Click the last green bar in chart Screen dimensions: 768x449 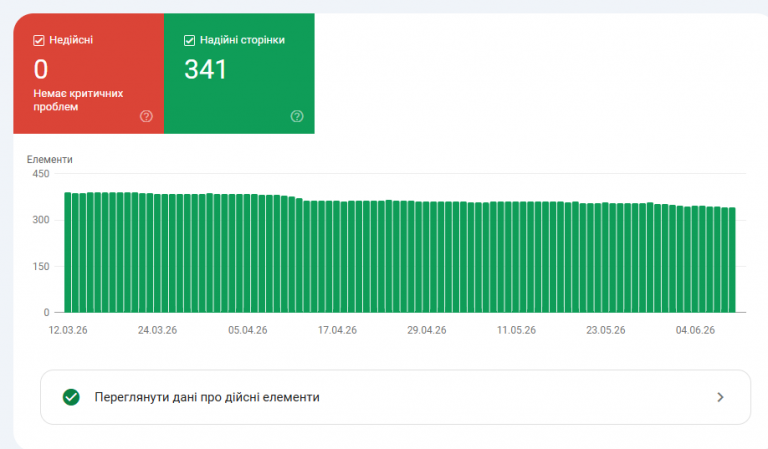(732, 260)
